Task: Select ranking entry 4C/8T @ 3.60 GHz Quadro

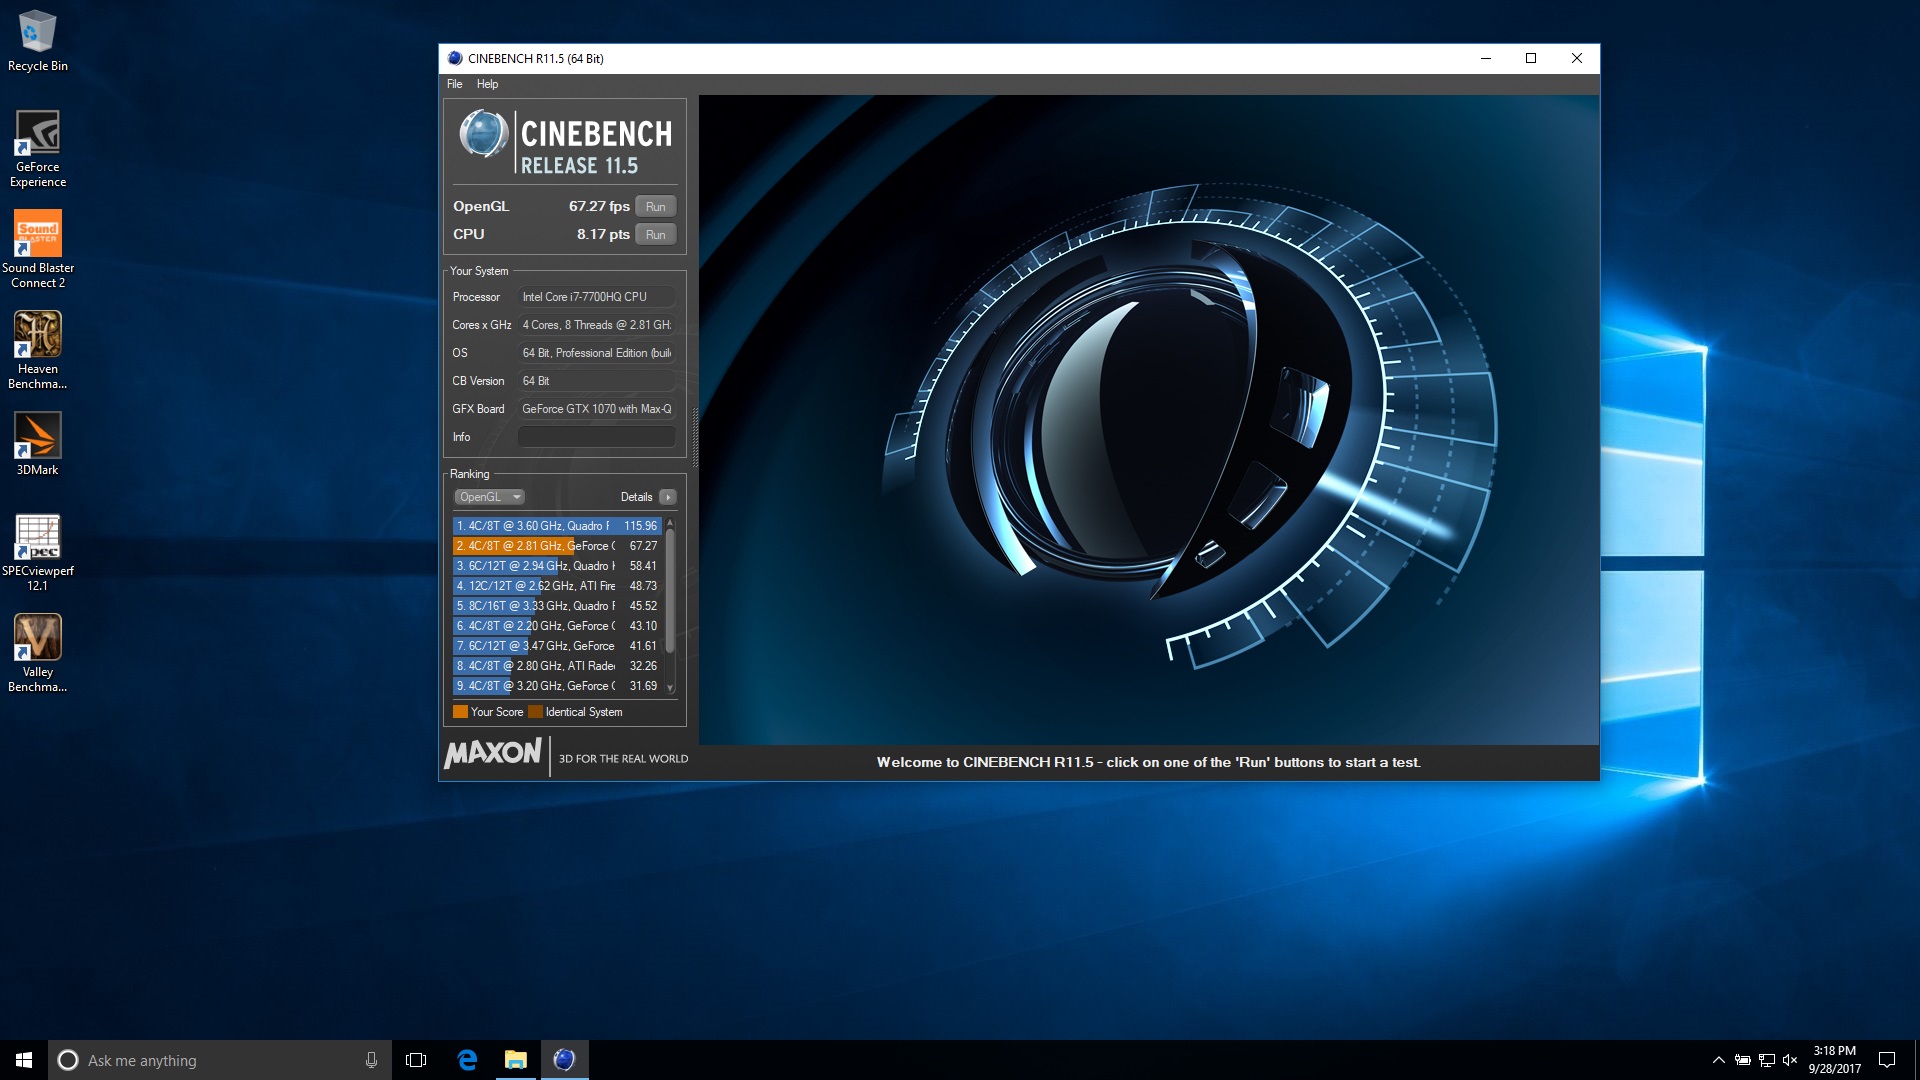Action: (556, 526)
